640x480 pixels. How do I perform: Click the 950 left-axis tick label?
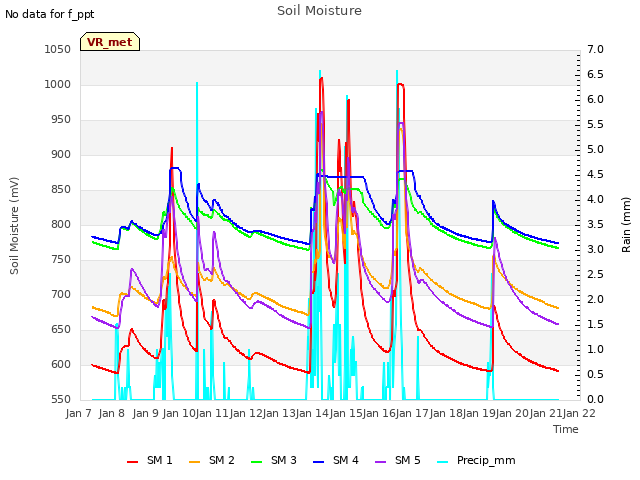click(61, 120)
